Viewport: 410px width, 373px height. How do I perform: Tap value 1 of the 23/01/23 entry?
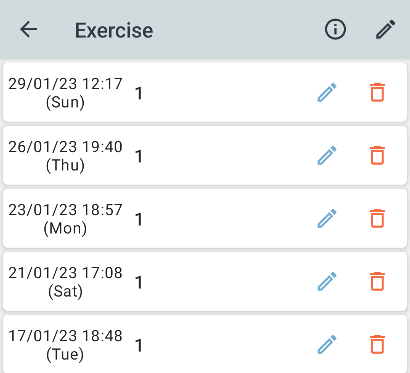139,219
